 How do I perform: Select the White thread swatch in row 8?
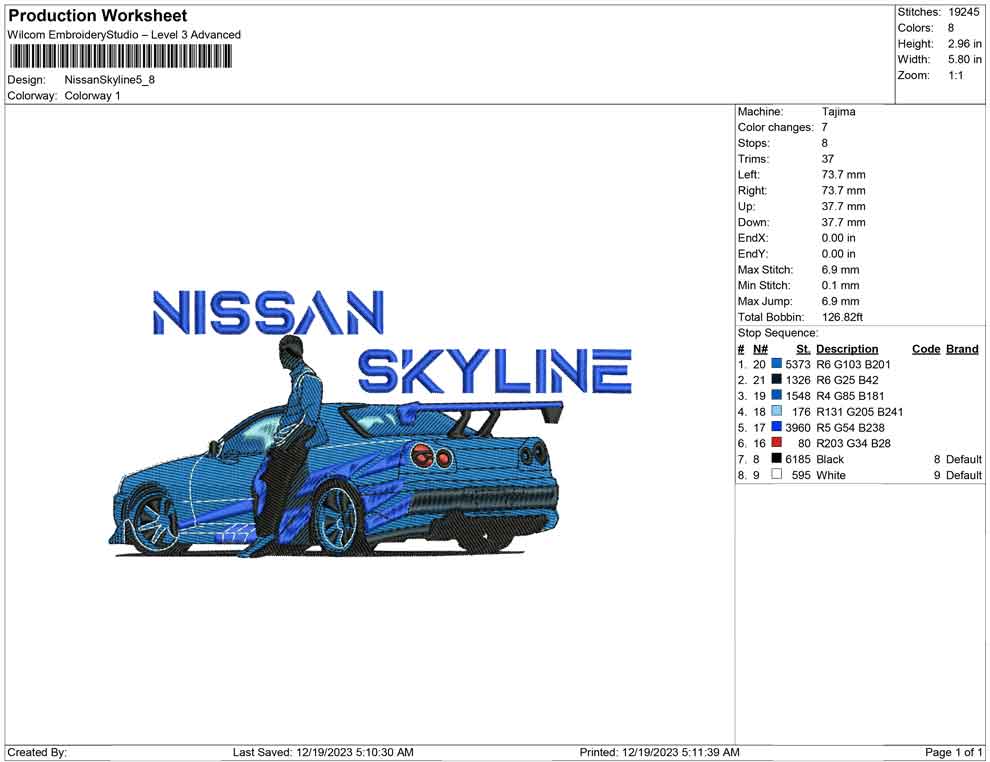click(776, 475)
